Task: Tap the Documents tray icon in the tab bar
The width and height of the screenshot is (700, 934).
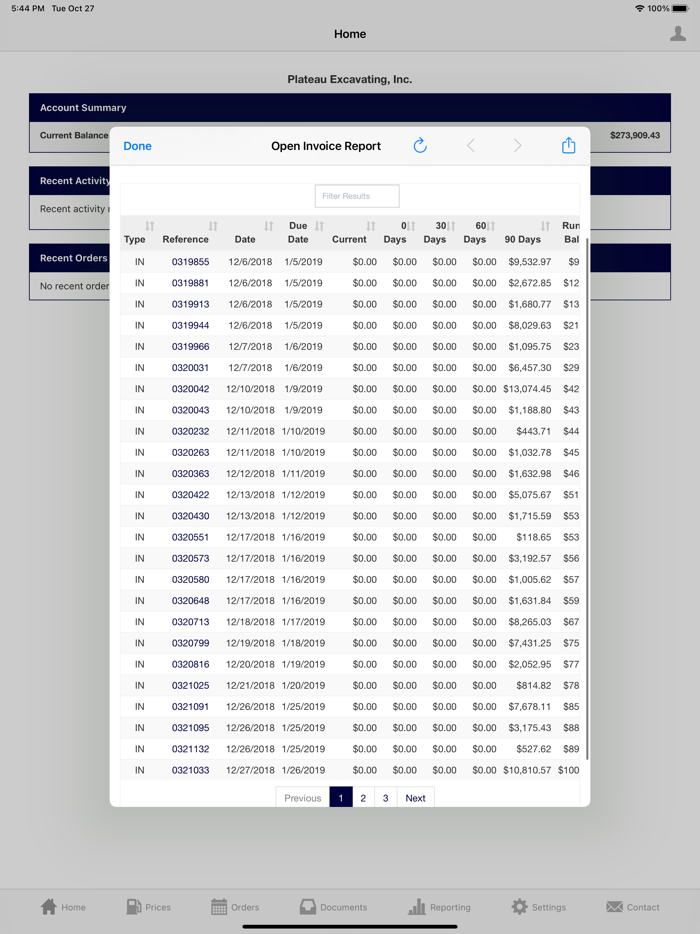Action: point(307,907)
